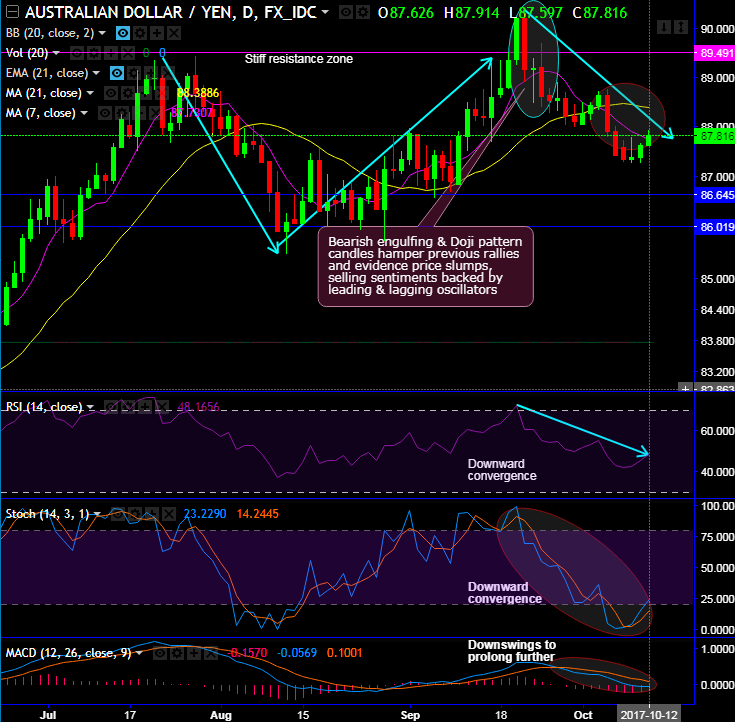Click plus icon on MACD row
The height and width of the screenshot is (722, 735).
click(194, 653)
